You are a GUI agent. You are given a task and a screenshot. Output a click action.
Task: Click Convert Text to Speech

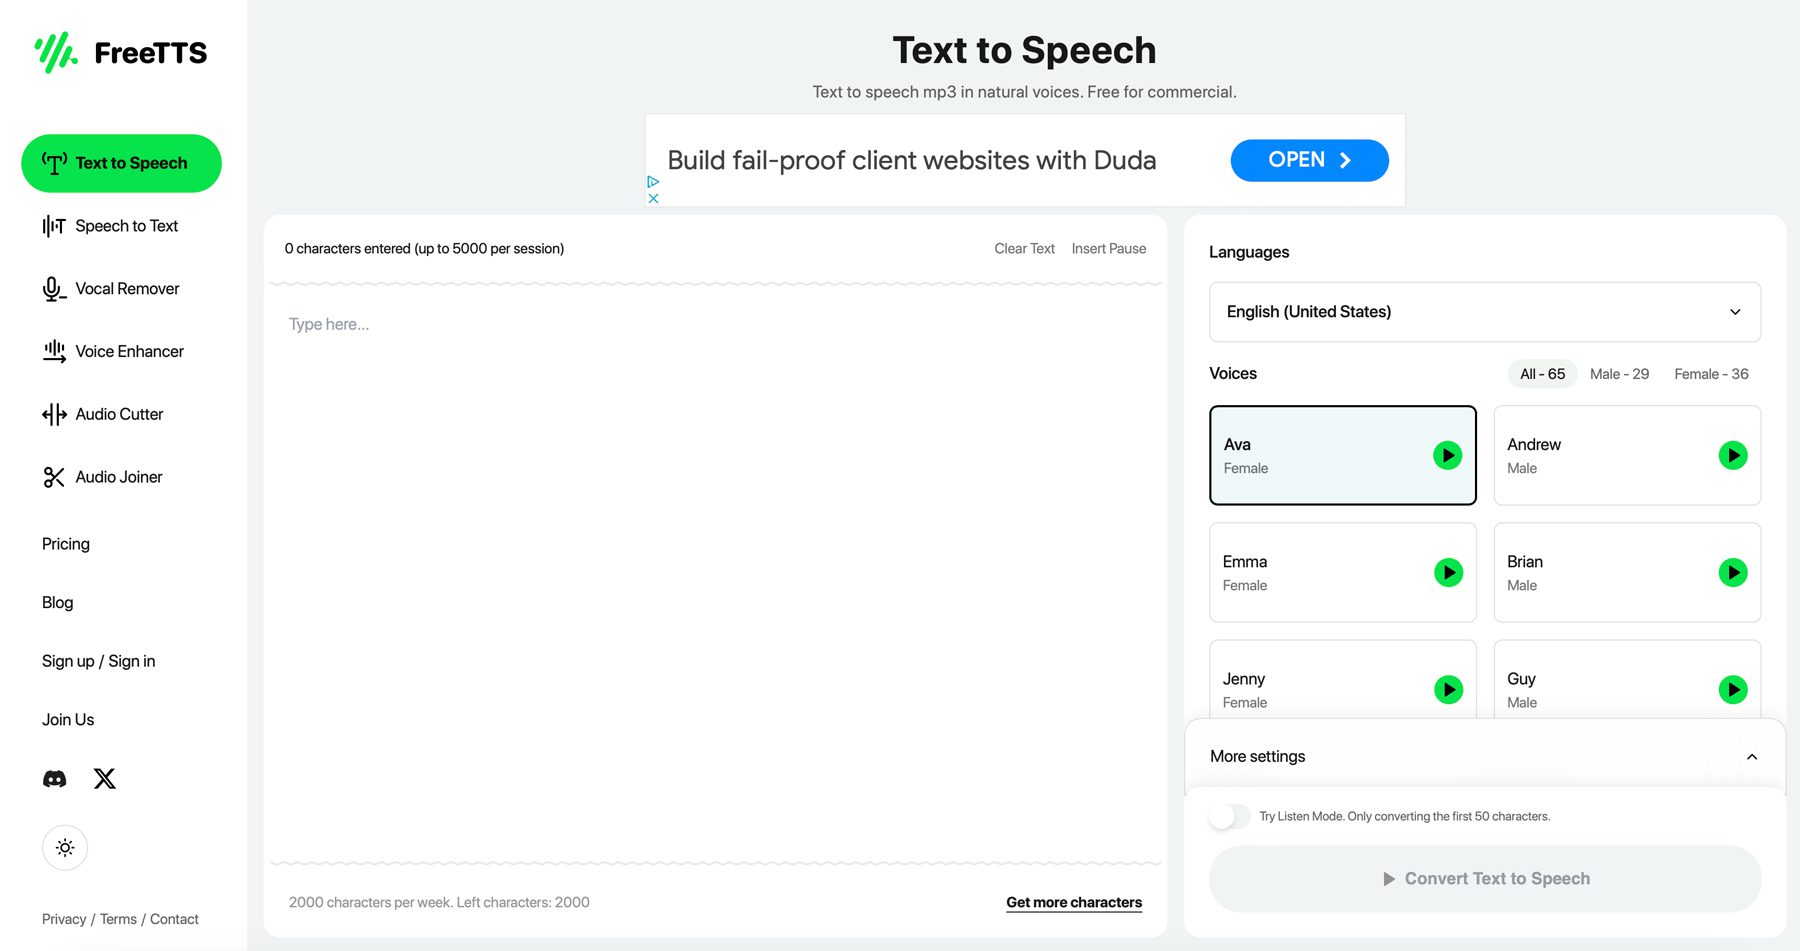[1485, 878]
